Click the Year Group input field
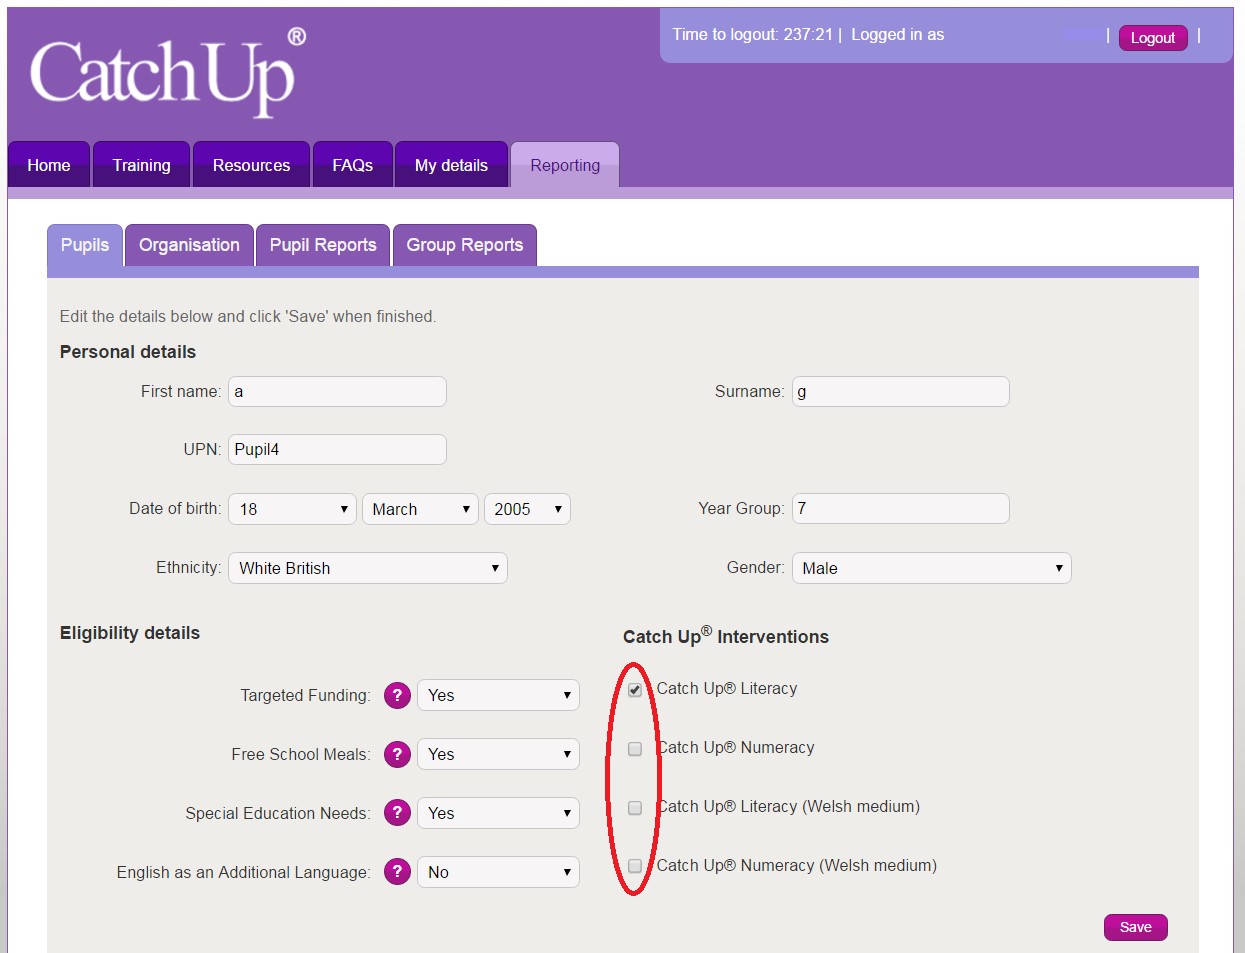1245x953 pixels. point(900,508)
